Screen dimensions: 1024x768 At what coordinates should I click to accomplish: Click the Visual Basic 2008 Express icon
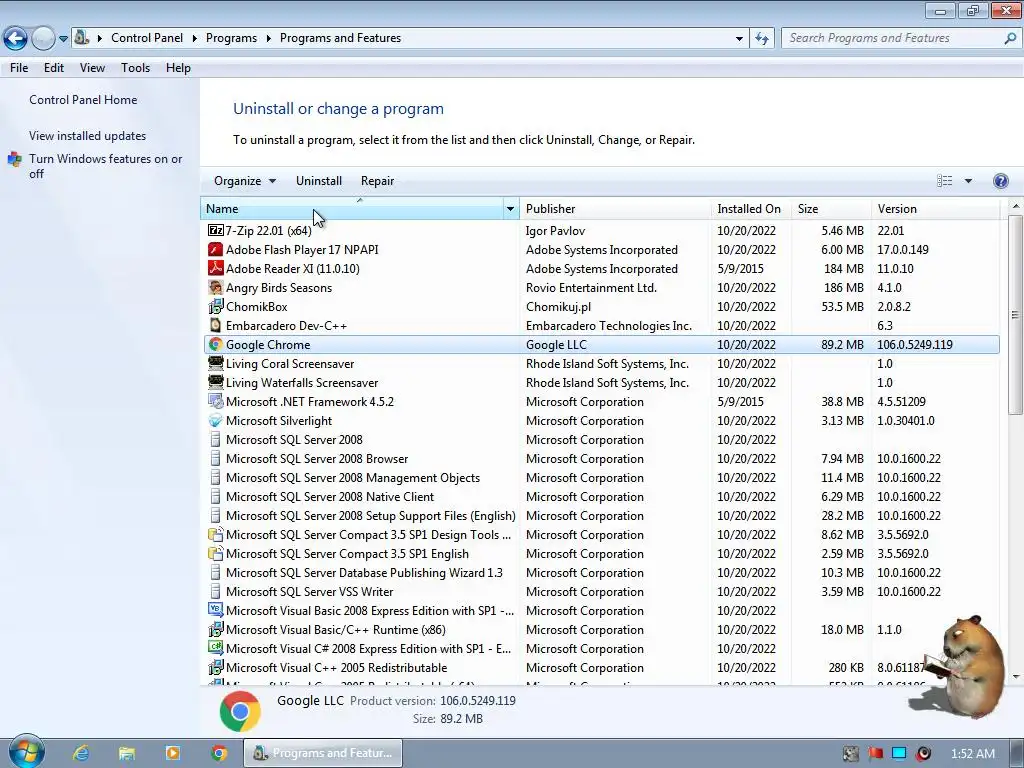click(216, 610)
